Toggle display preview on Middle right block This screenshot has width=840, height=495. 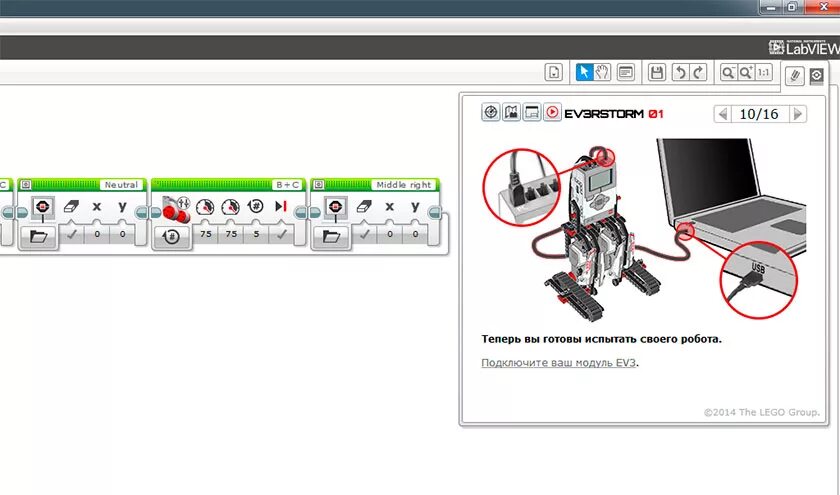click(x=318, y=185)
